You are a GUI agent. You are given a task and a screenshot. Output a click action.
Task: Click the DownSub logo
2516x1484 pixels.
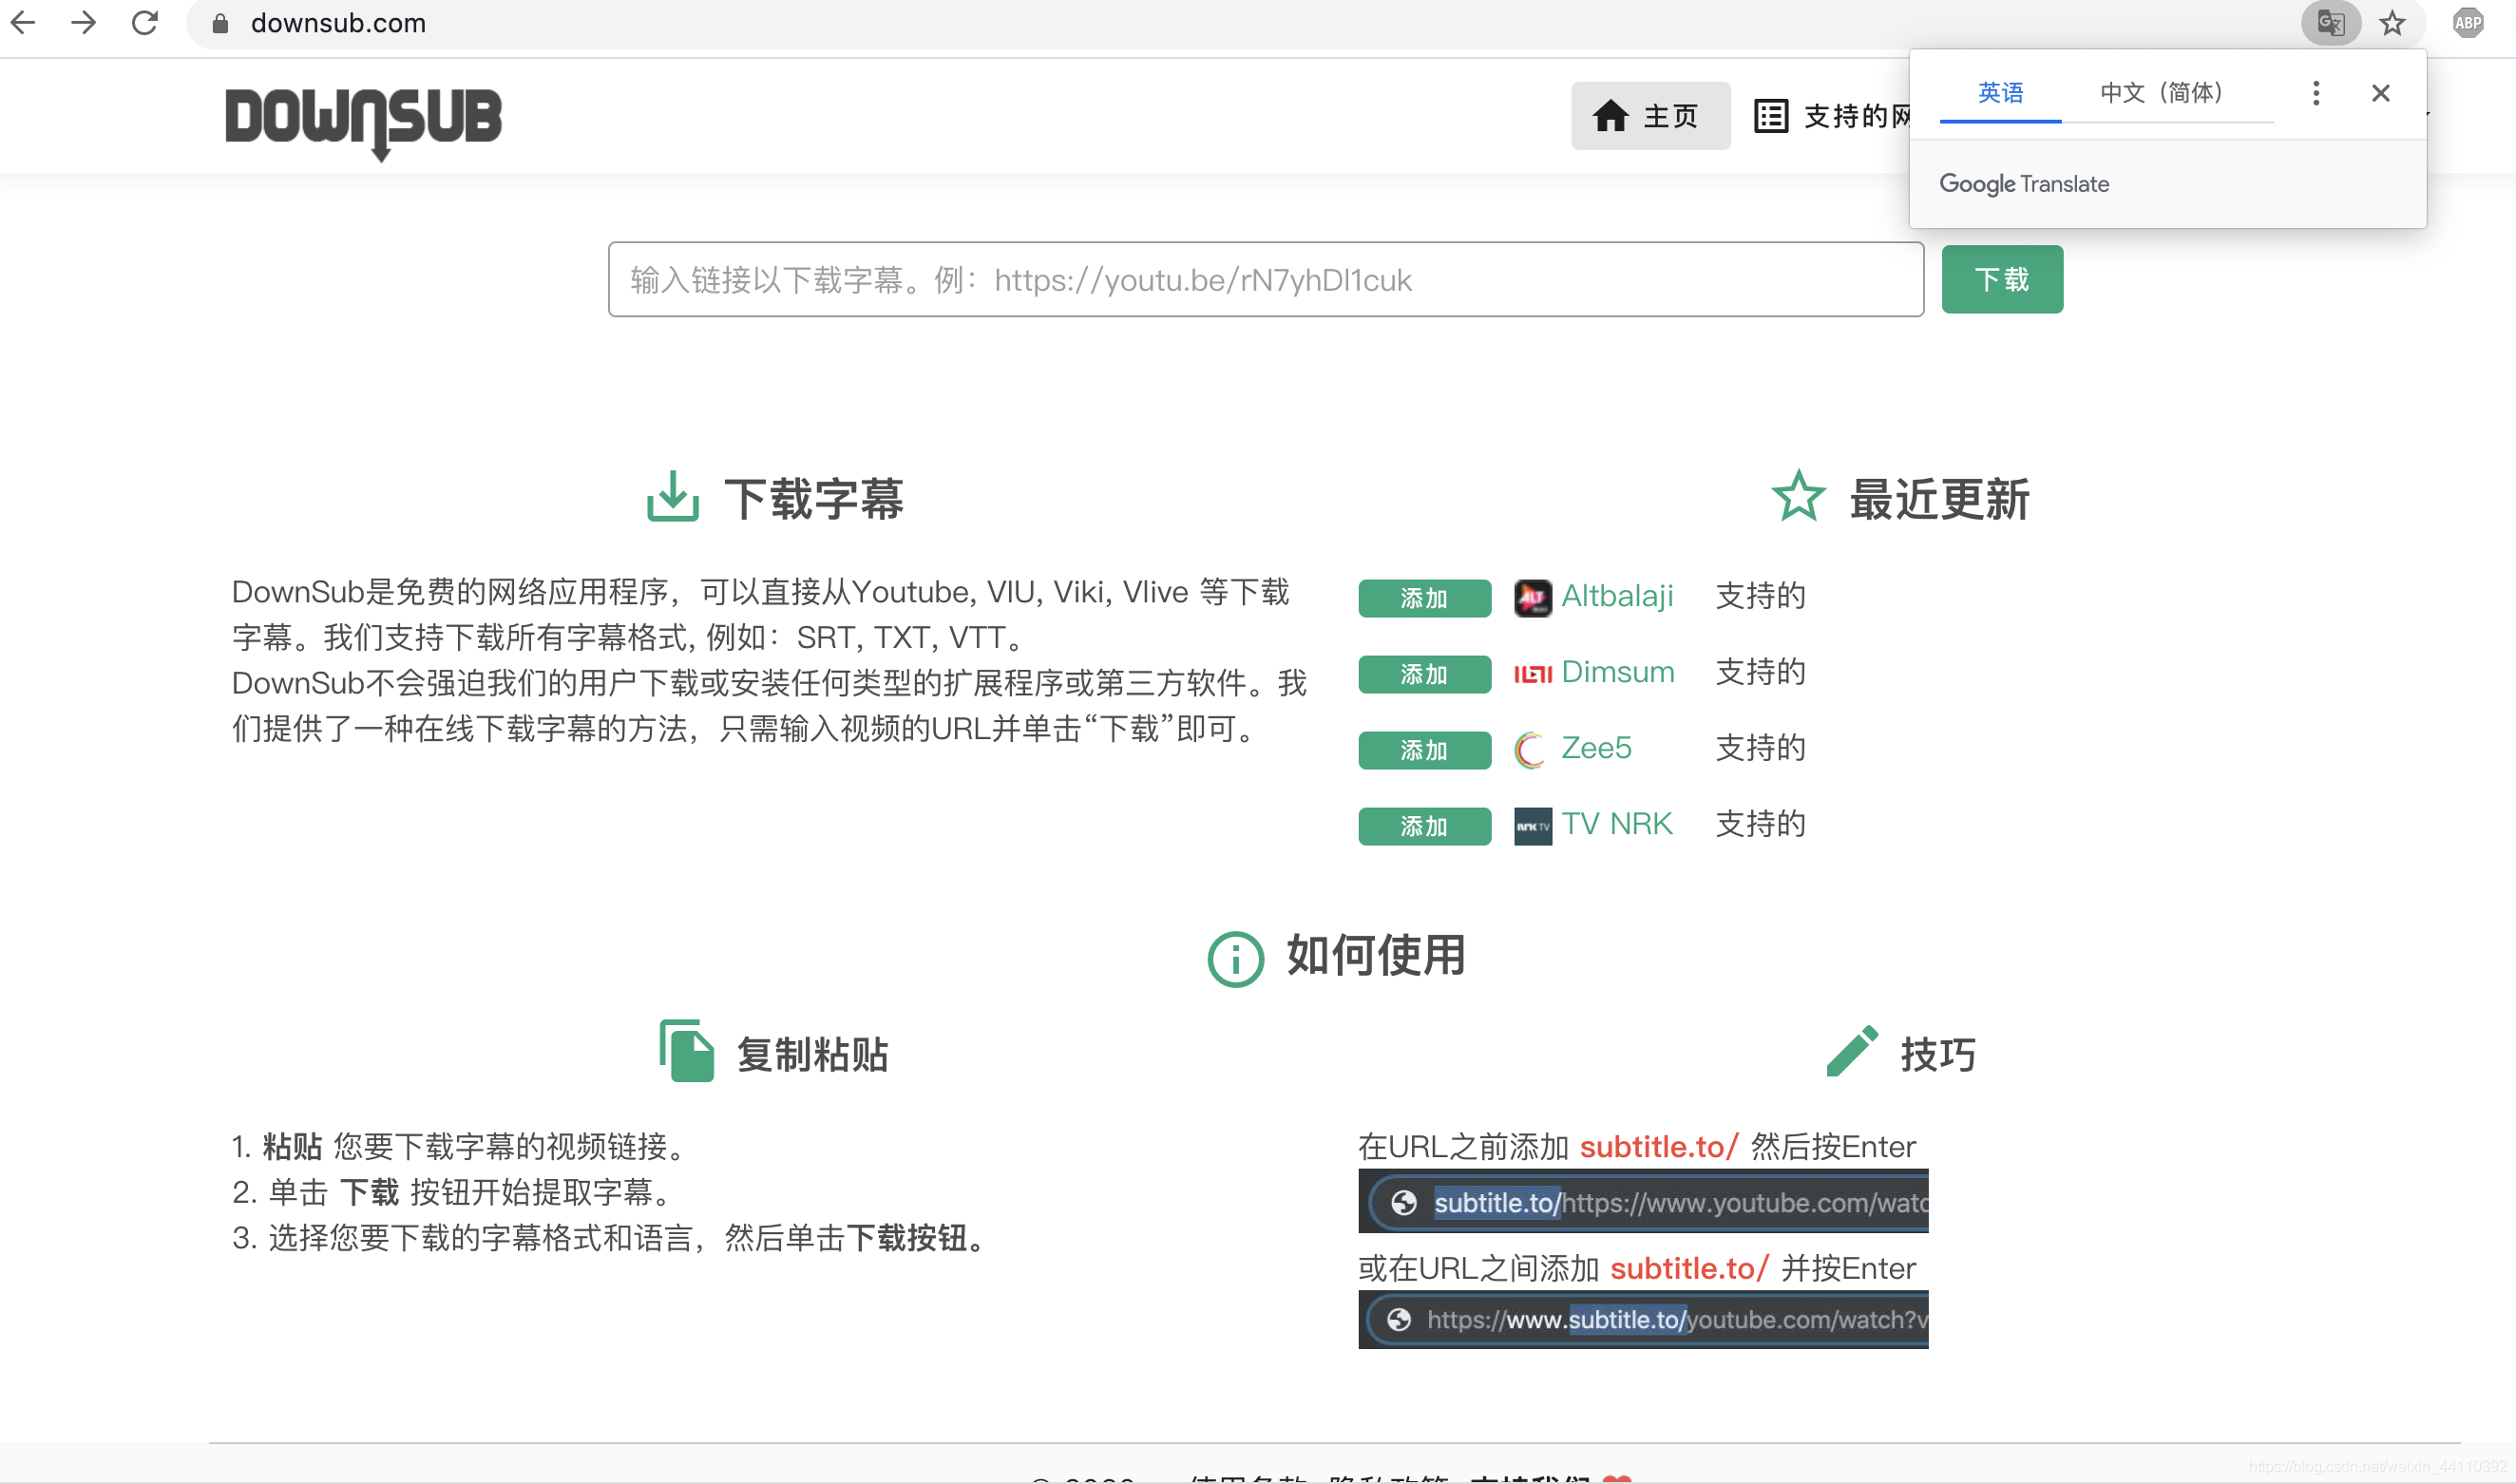tap(364, 120)
